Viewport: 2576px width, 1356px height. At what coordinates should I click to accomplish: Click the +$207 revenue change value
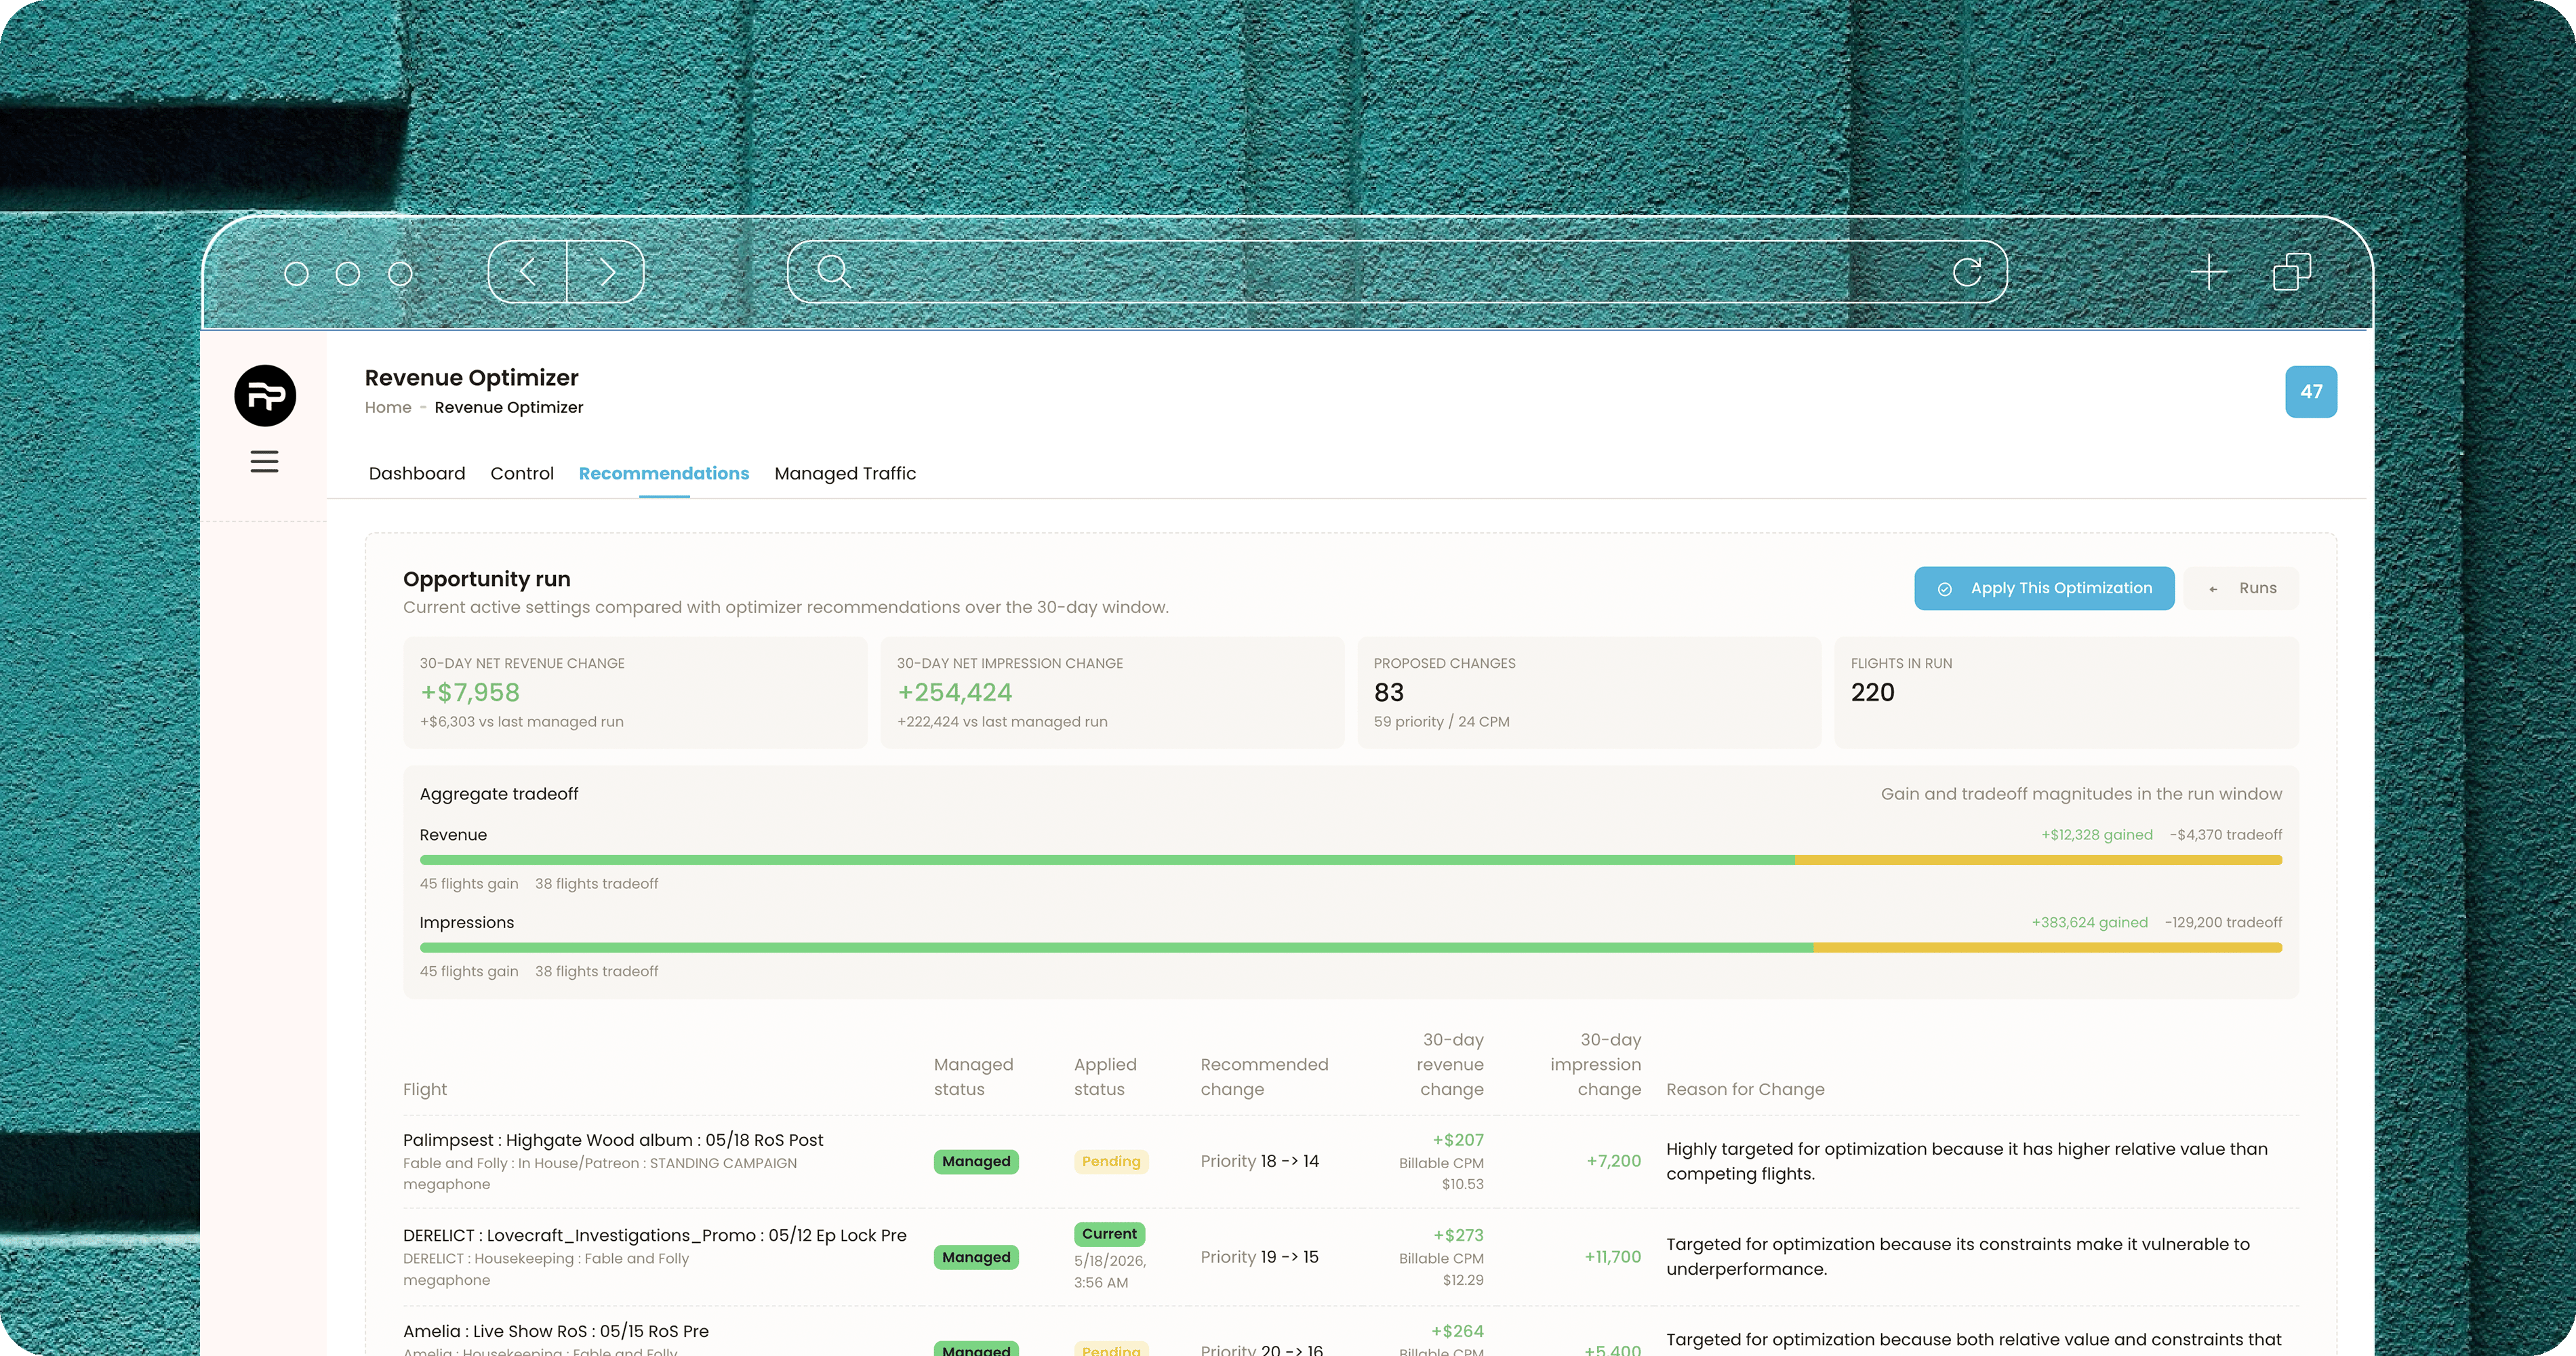point(1458,1140)
